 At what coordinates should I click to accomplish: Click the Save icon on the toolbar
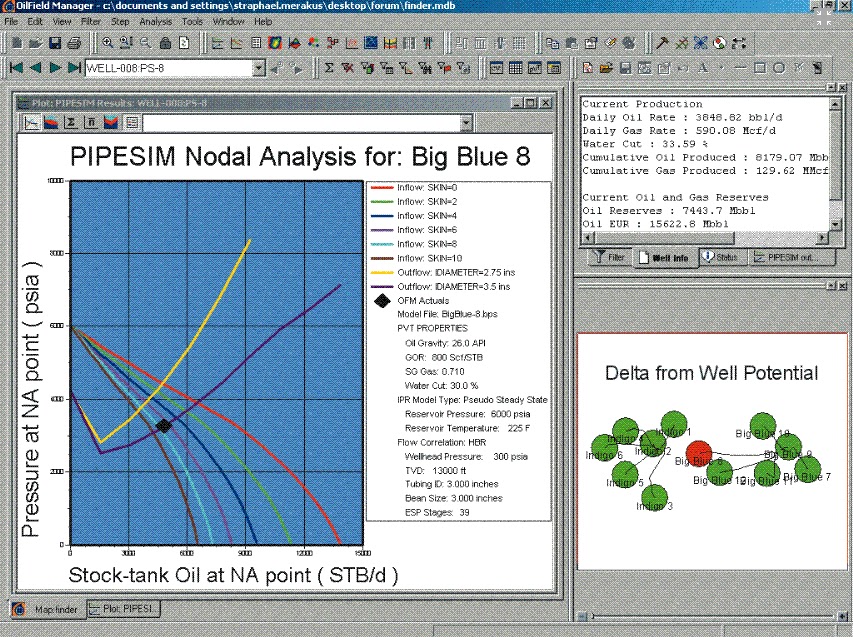click(53, 43)
